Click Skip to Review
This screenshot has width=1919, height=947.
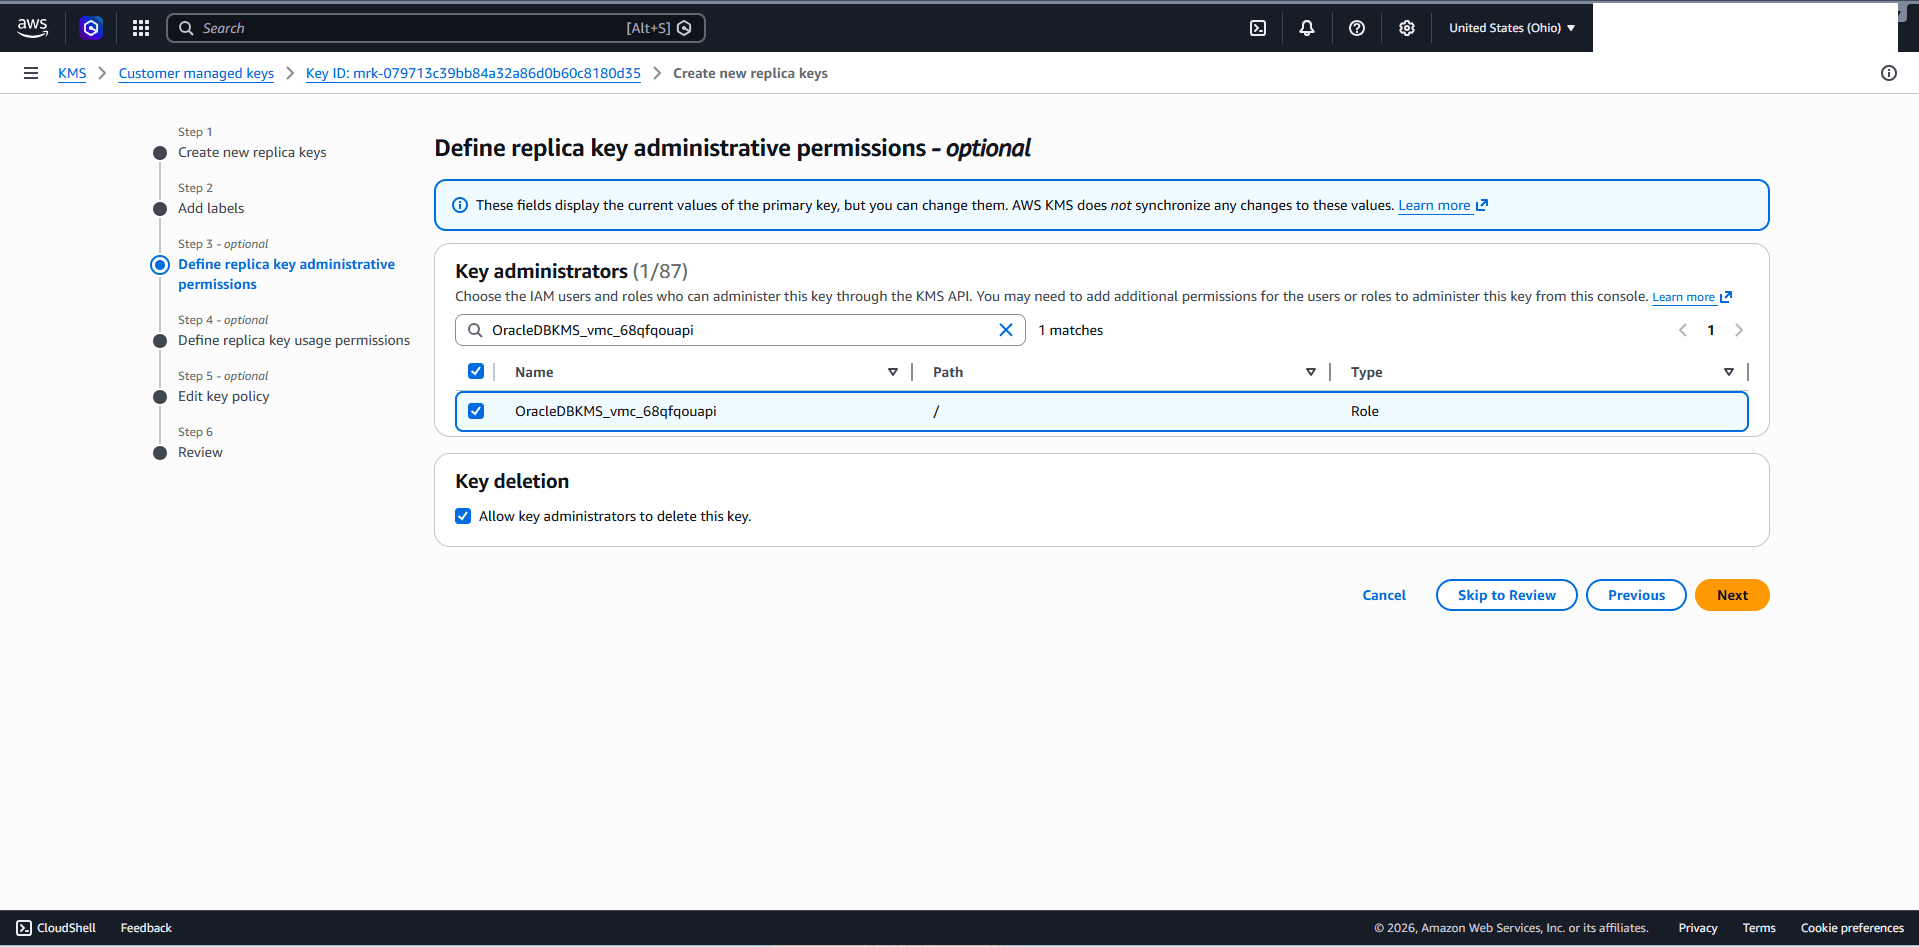coord(1506,595)
